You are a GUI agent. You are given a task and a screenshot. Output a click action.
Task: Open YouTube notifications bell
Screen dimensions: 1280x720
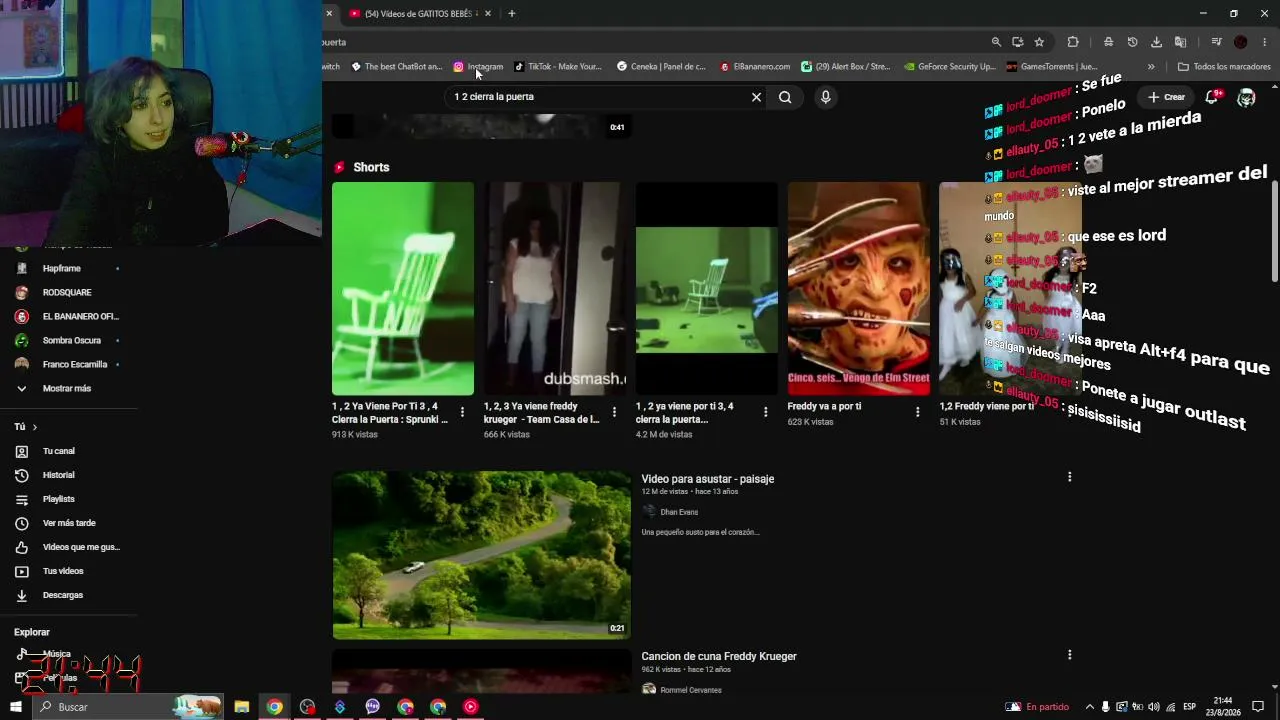coord(1212,97)
